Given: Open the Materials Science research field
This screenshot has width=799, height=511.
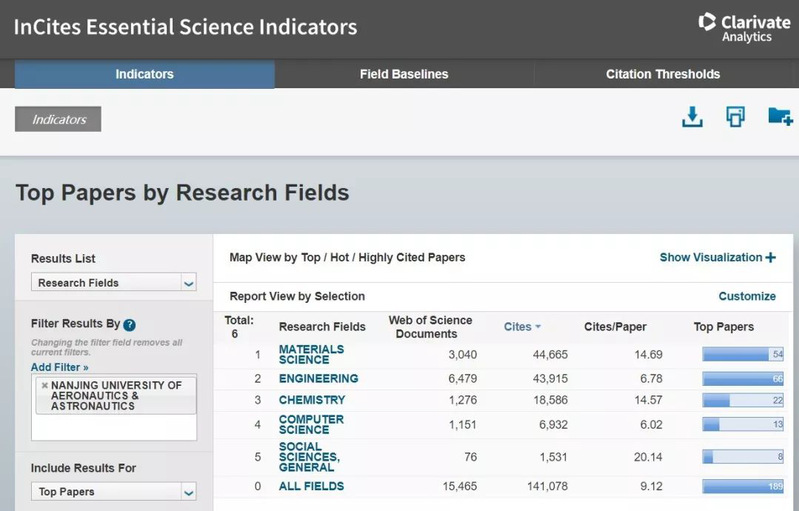Looking at the screenshot, I should point(310,354).
